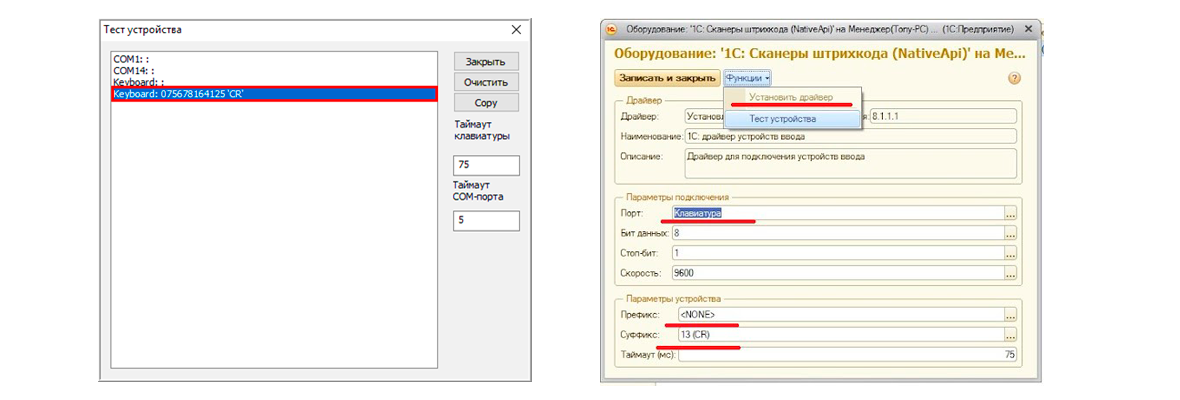The height and width of the screenshot is (400, 1180).
Task: Open the Суффикс ellipsis button
Action: pos(1011,335)
